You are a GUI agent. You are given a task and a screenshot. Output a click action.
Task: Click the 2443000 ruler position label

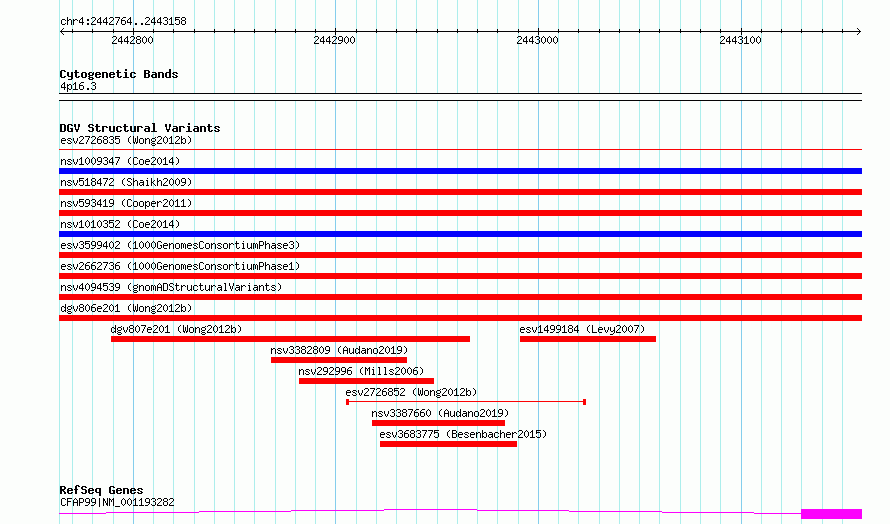538,40
